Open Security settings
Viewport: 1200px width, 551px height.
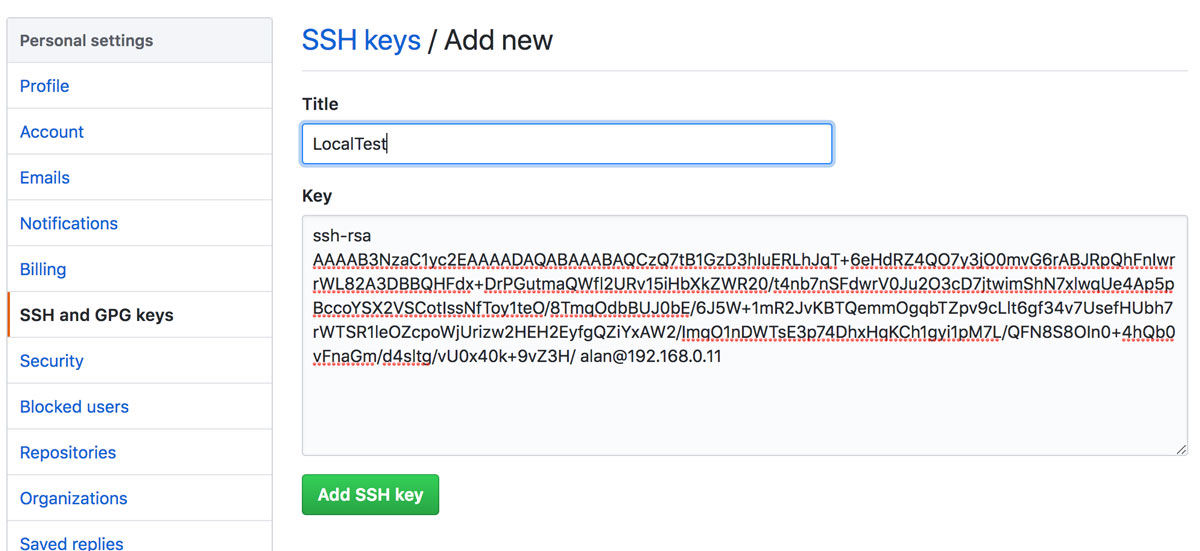(52, 361)
